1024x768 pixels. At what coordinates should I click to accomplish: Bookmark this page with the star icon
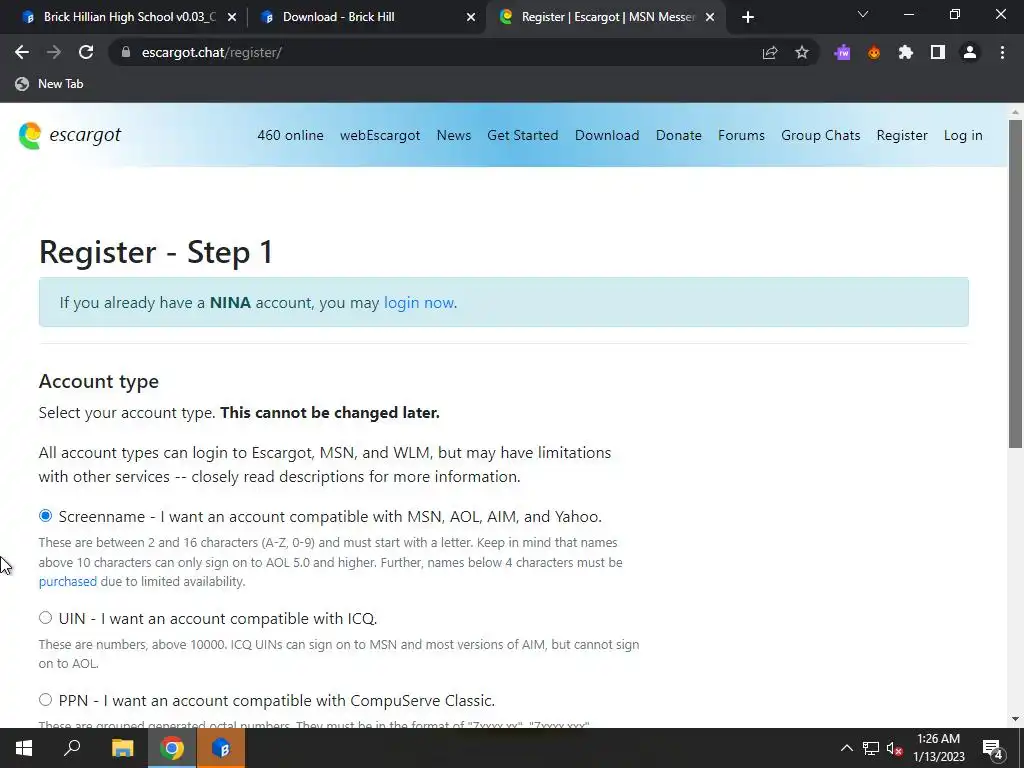pos(802,53)
